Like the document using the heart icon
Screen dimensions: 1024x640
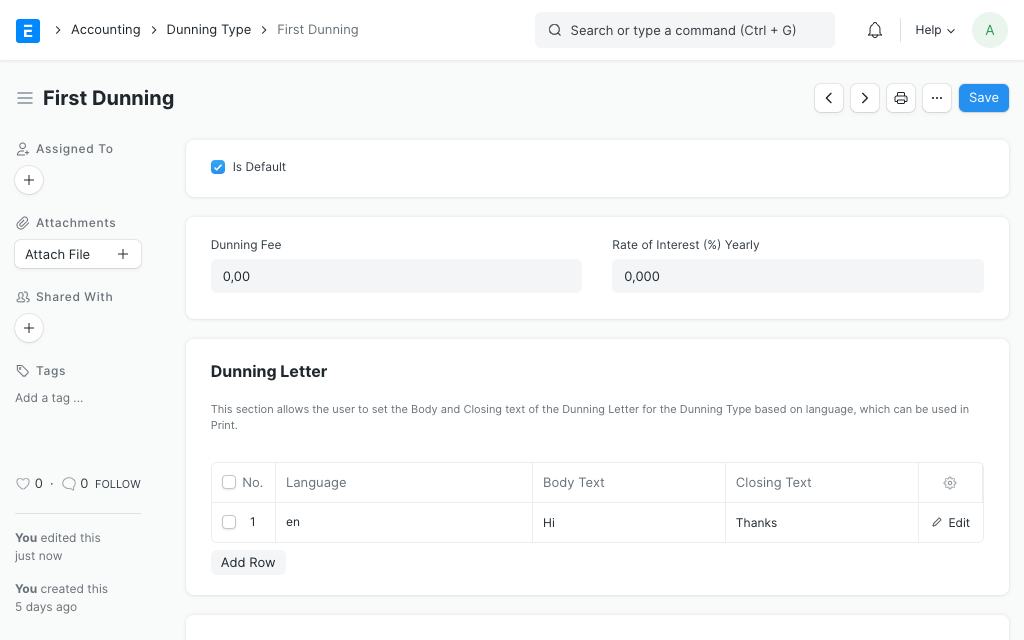pyautogui.click(x=21, y=483)
